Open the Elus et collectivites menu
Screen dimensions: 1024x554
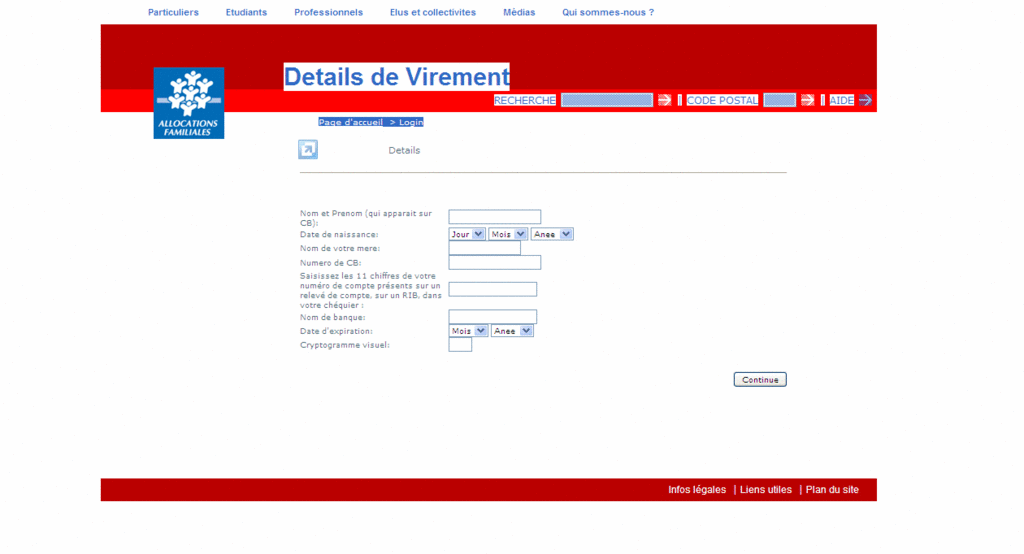pyautogui.click(x=433, y=12)
